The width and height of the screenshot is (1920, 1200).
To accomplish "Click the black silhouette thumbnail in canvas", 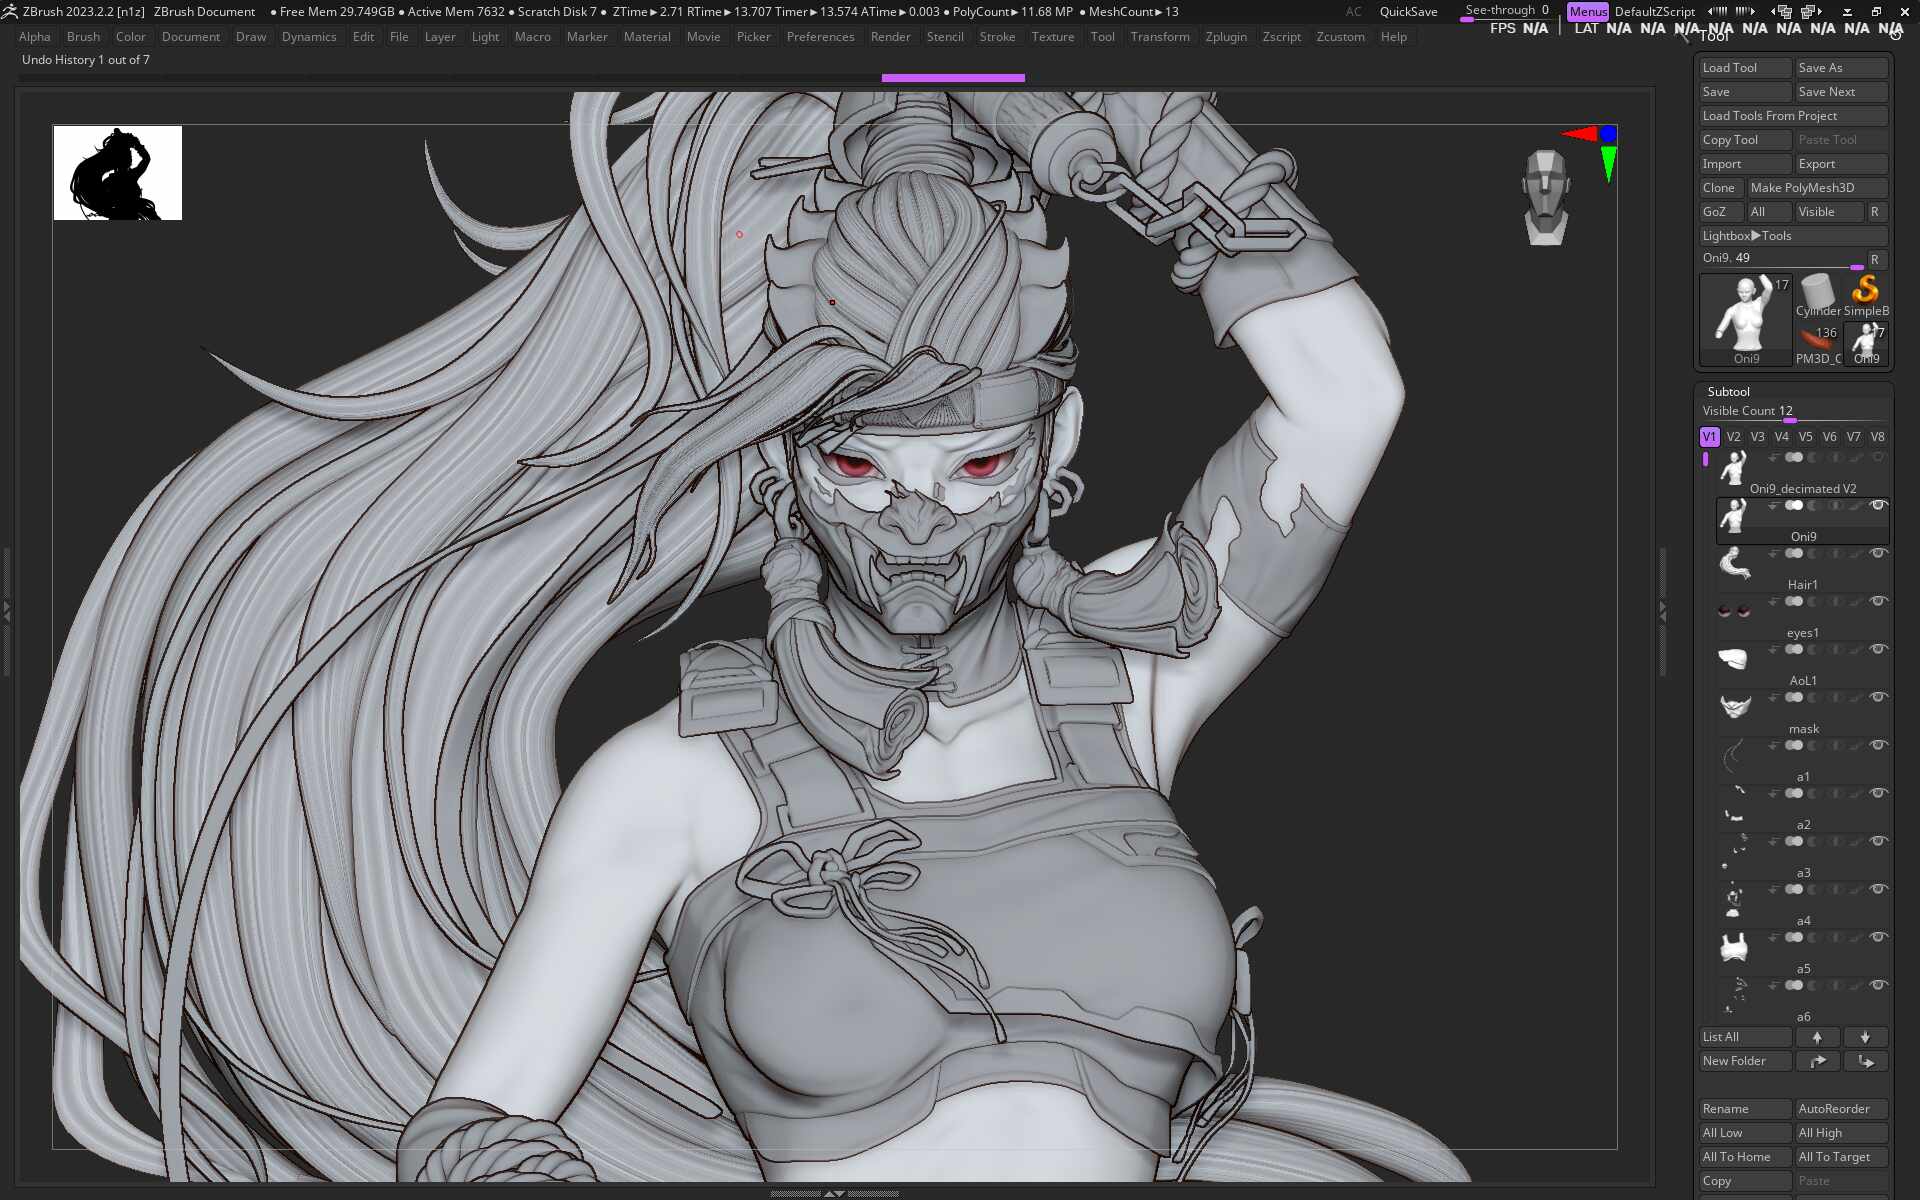I will tap(118, 173).
